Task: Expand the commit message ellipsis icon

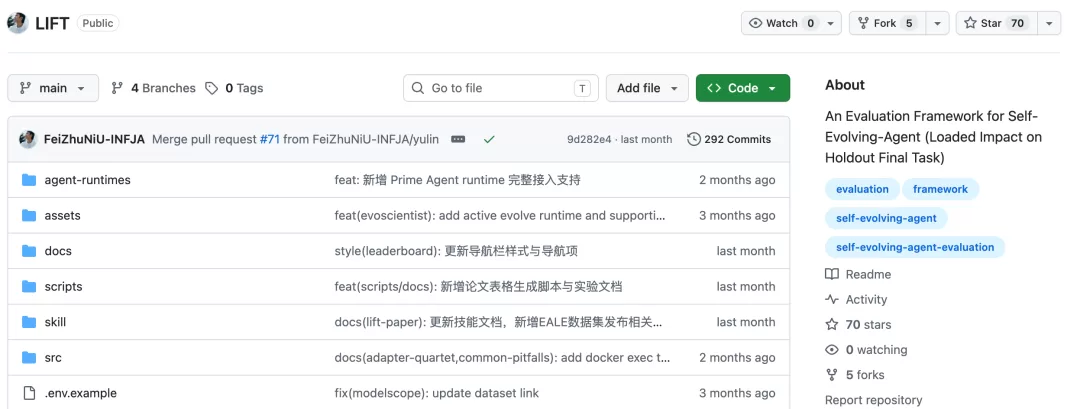Action: click(458, 139)
